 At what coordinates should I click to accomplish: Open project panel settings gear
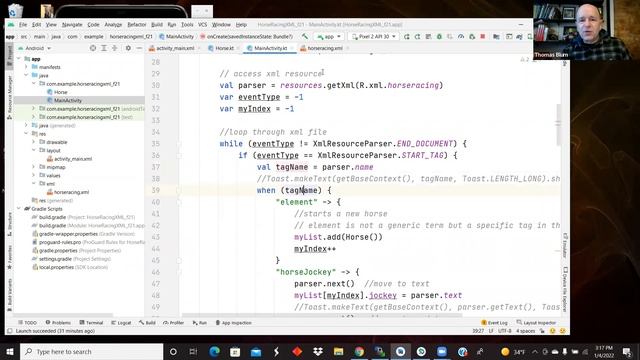(128, 48)
